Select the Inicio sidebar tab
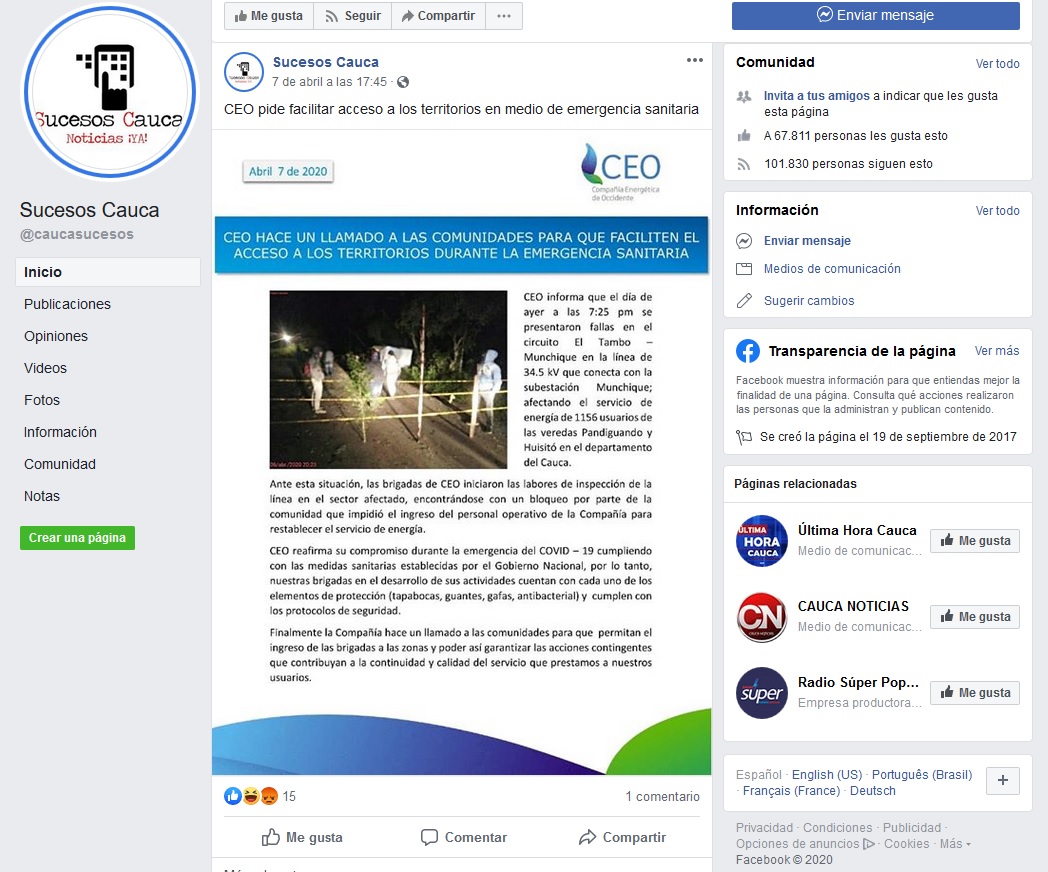The width and height of the screenshot is (1048, 872). (108, 272)
